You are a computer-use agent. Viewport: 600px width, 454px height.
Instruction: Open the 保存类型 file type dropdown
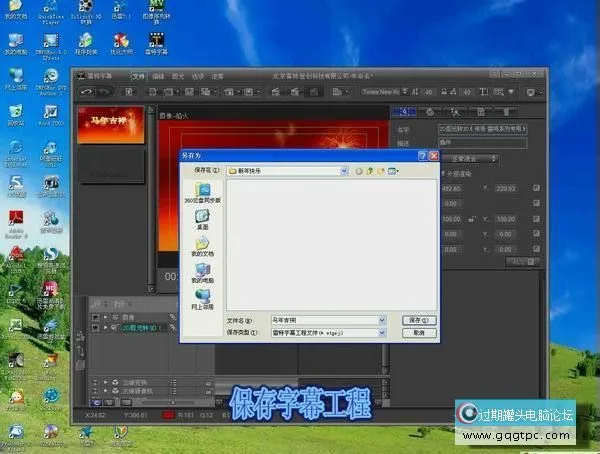pyautogui.click(x=381, y=332)
